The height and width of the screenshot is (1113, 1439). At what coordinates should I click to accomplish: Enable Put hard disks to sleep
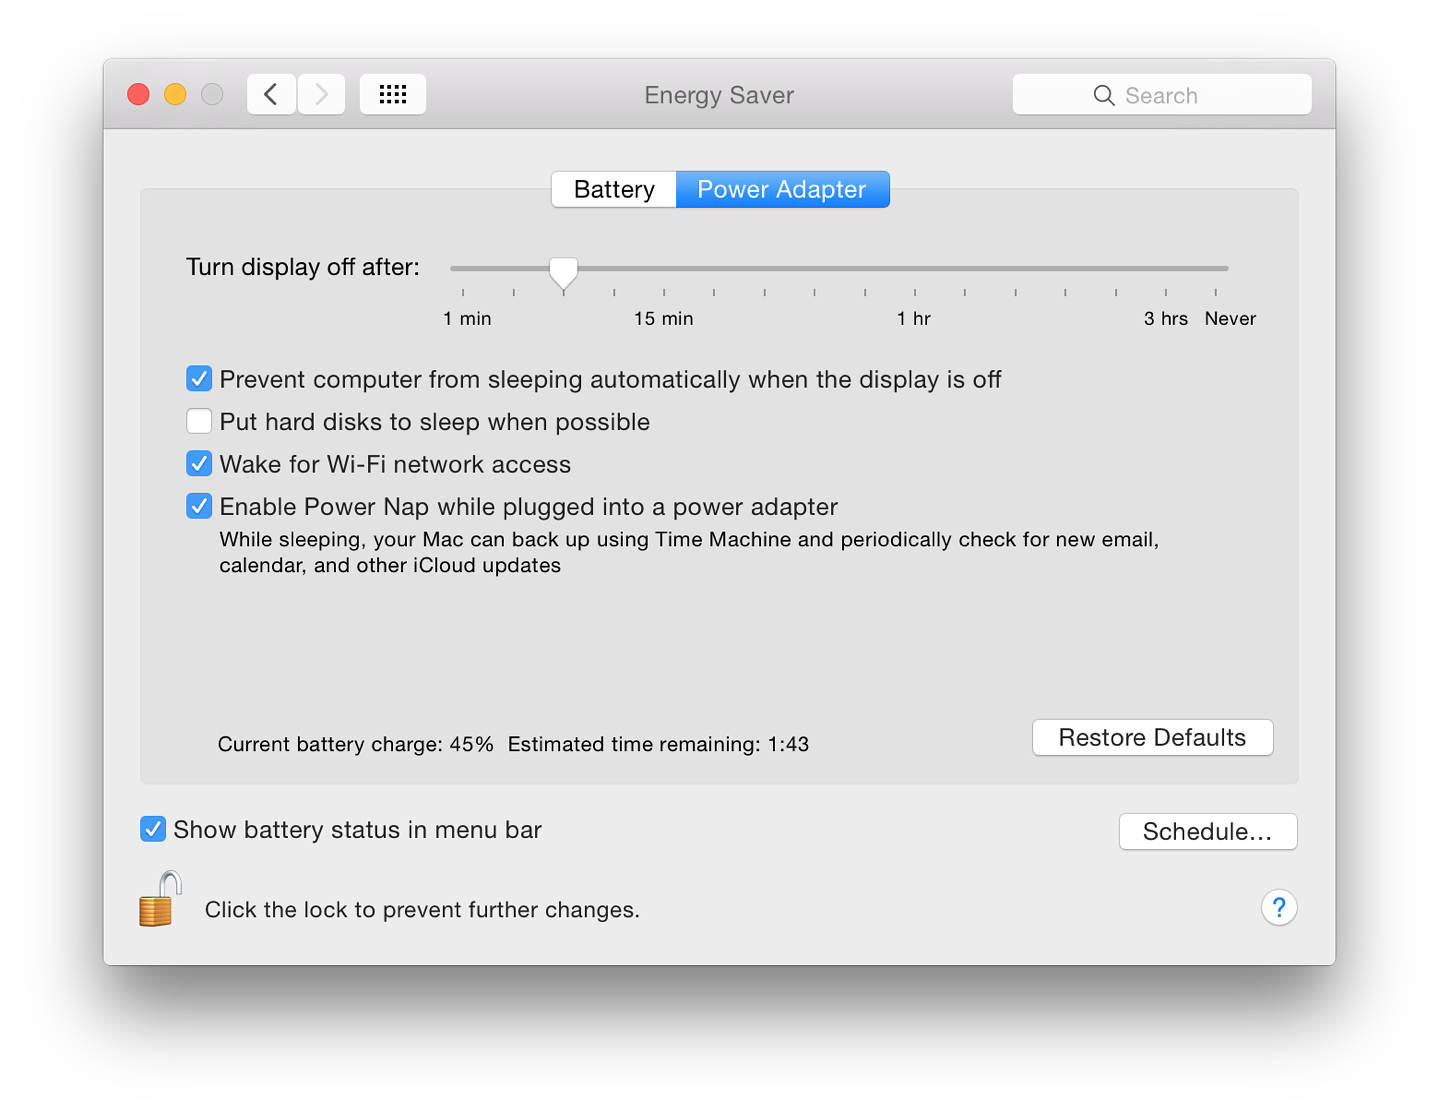tap(199, 421)
